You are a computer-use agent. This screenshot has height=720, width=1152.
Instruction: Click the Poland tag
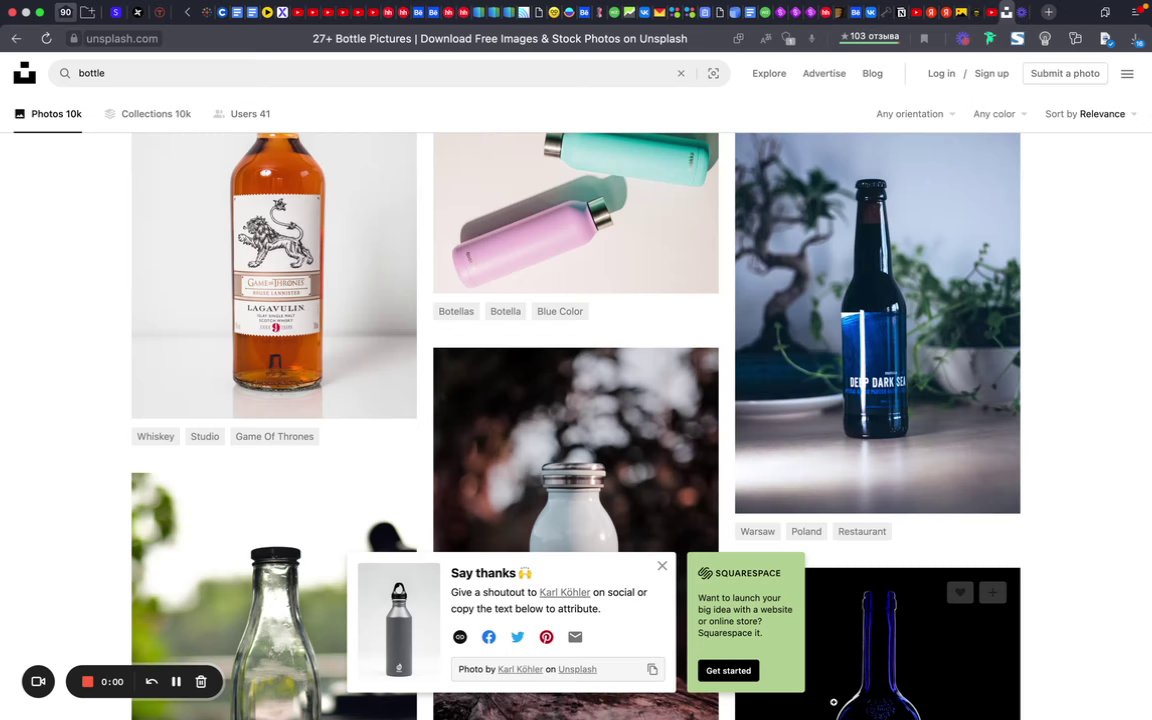coord(806,531)
